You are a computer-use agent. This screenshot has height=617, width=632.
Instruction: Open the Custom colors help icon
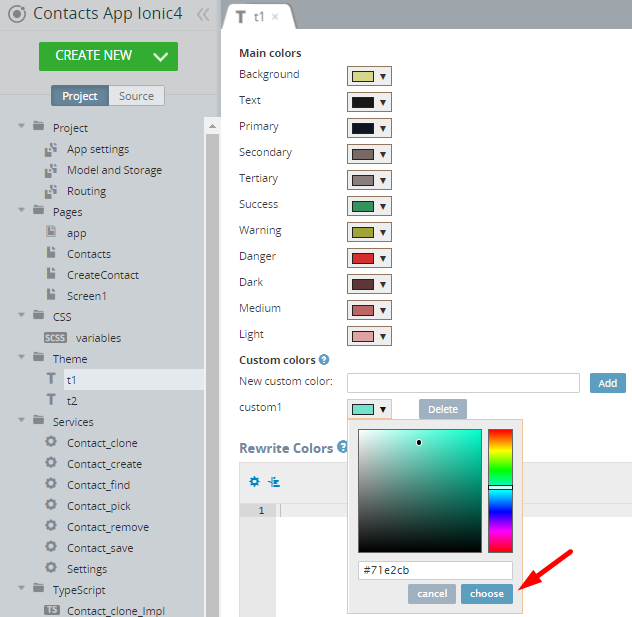click(324, 359)
